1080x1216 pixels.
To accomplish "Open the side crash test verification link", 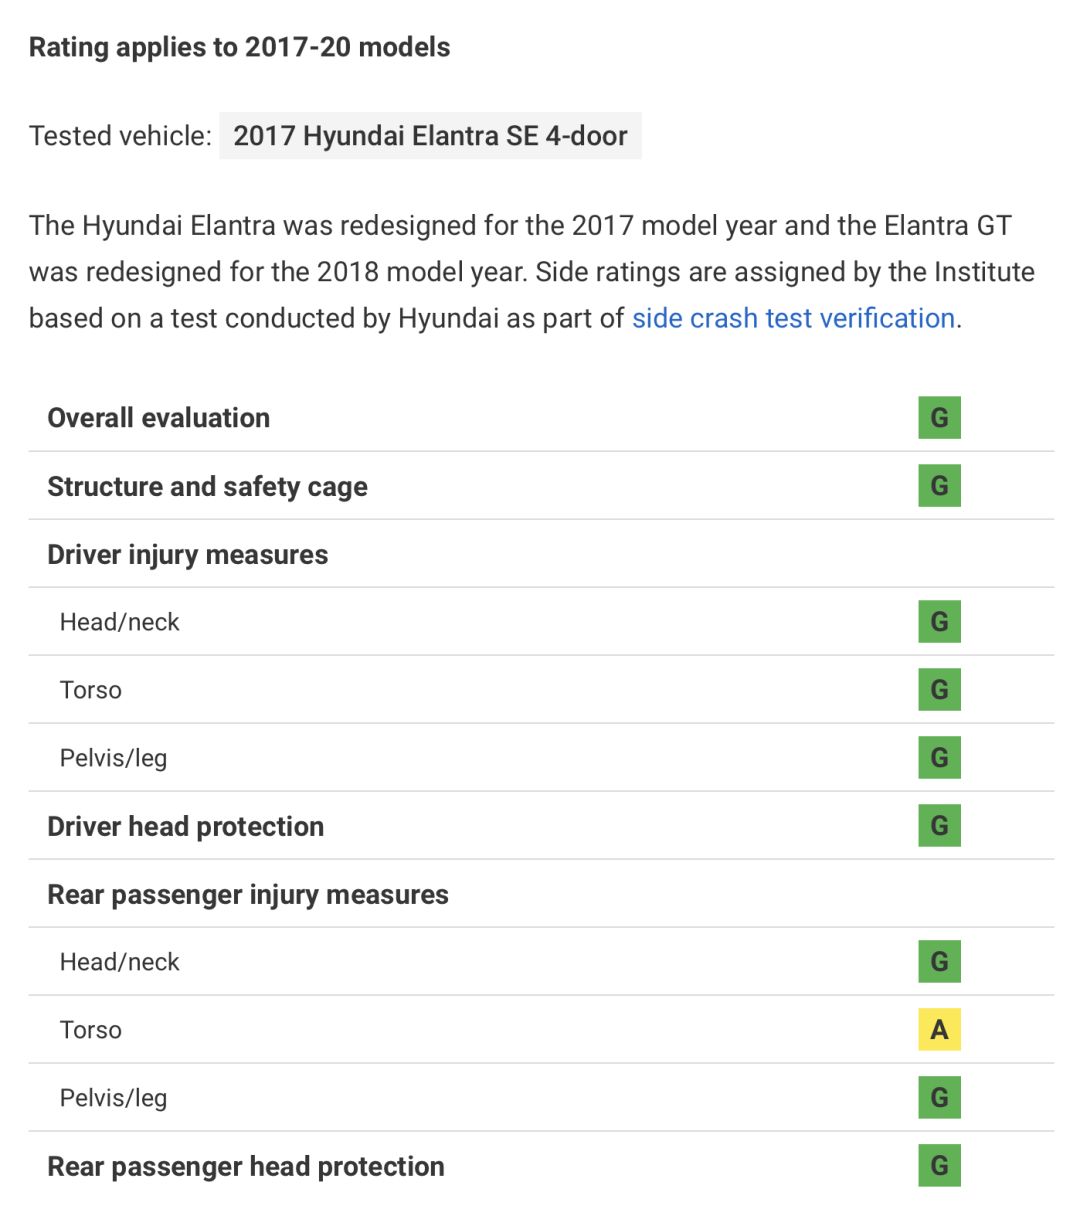I will tap(793, 318).
